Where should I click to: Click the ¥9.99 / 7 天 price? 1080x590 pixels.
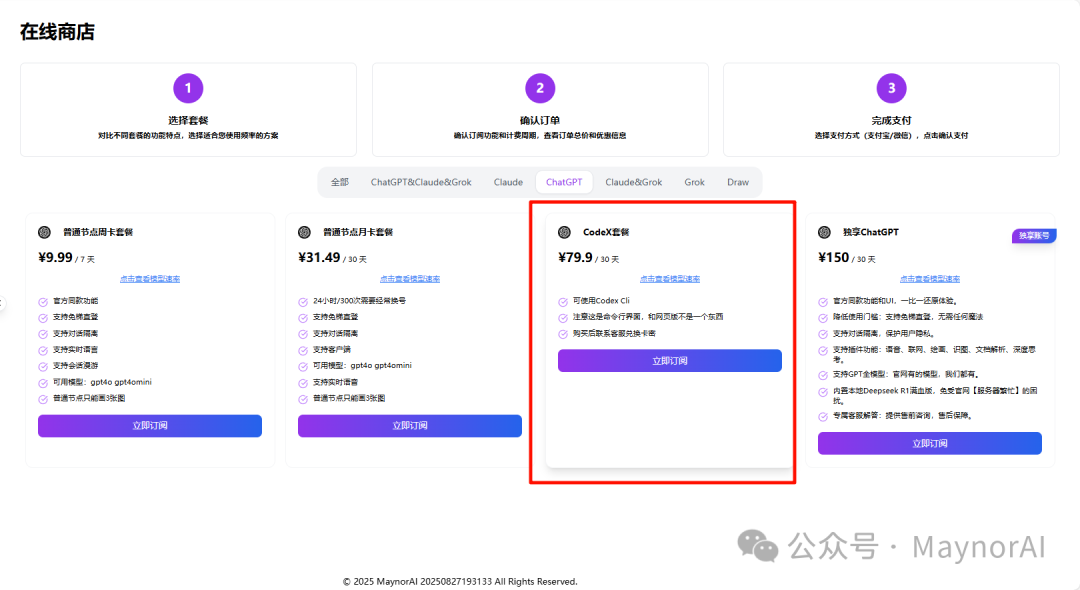click(67, 257)
